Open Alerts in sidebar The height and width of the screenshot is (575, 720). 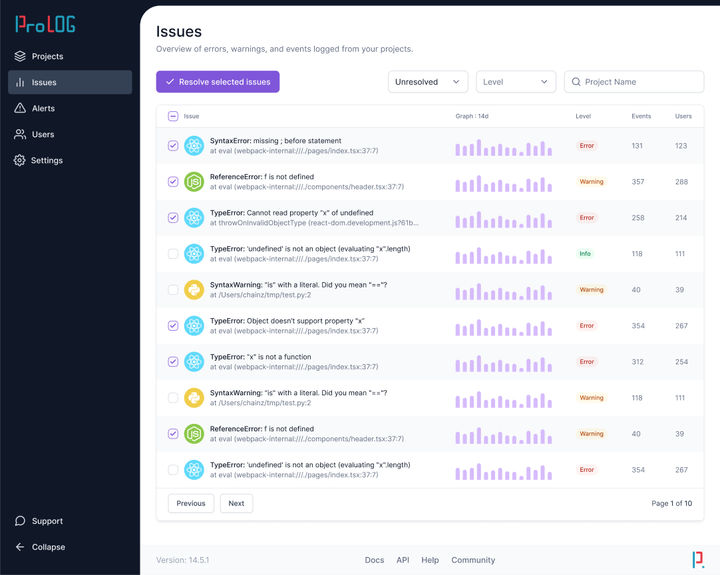pyautogui.click(x=70, y=108)
